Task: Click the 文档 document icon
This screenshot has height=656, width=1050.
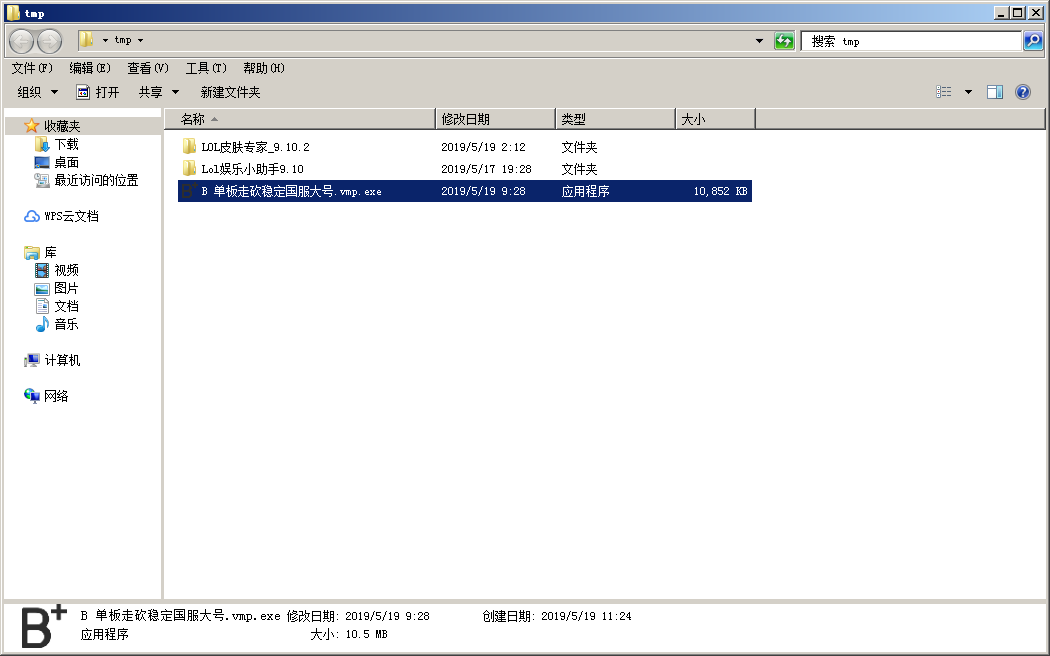Action: (42, 306)
